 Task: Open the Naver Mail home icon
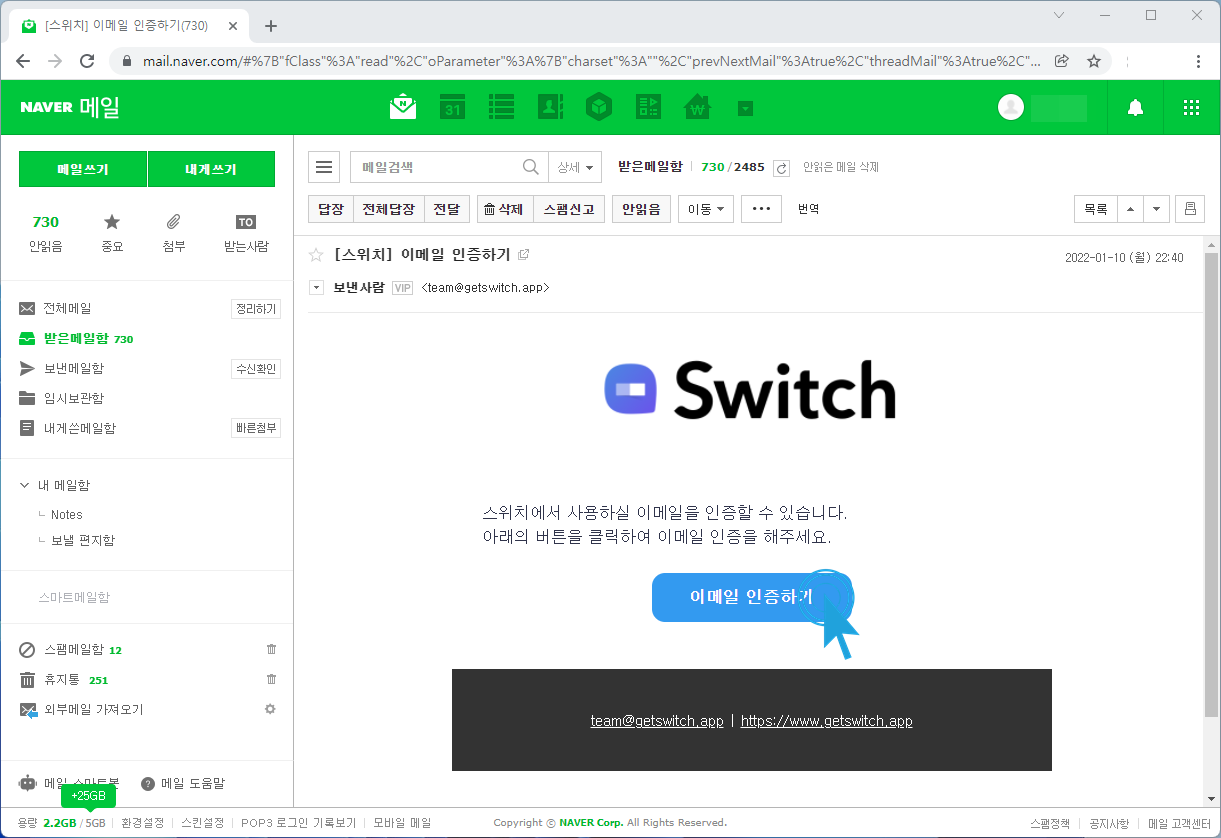tap(402, 106)
